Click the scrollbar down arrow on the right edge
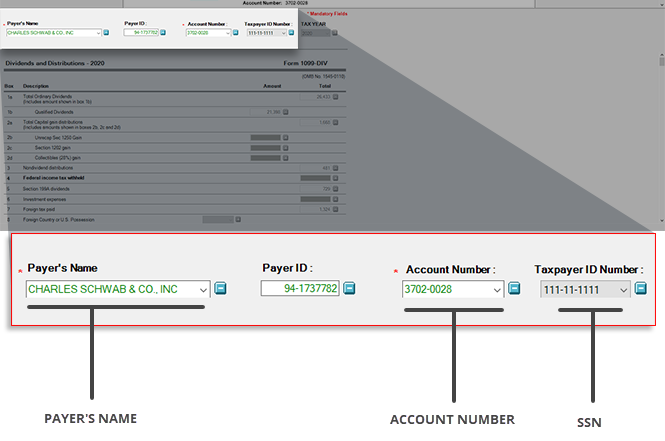The height and width of the screenshot is (441, 665). [x=662, y=220]
